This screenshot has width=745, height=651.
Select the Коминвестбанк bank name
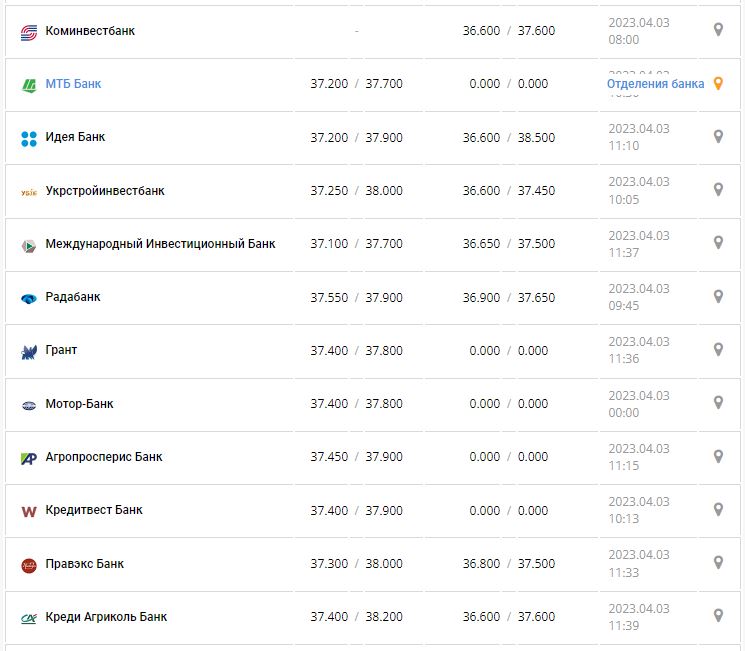coord(90,31)
